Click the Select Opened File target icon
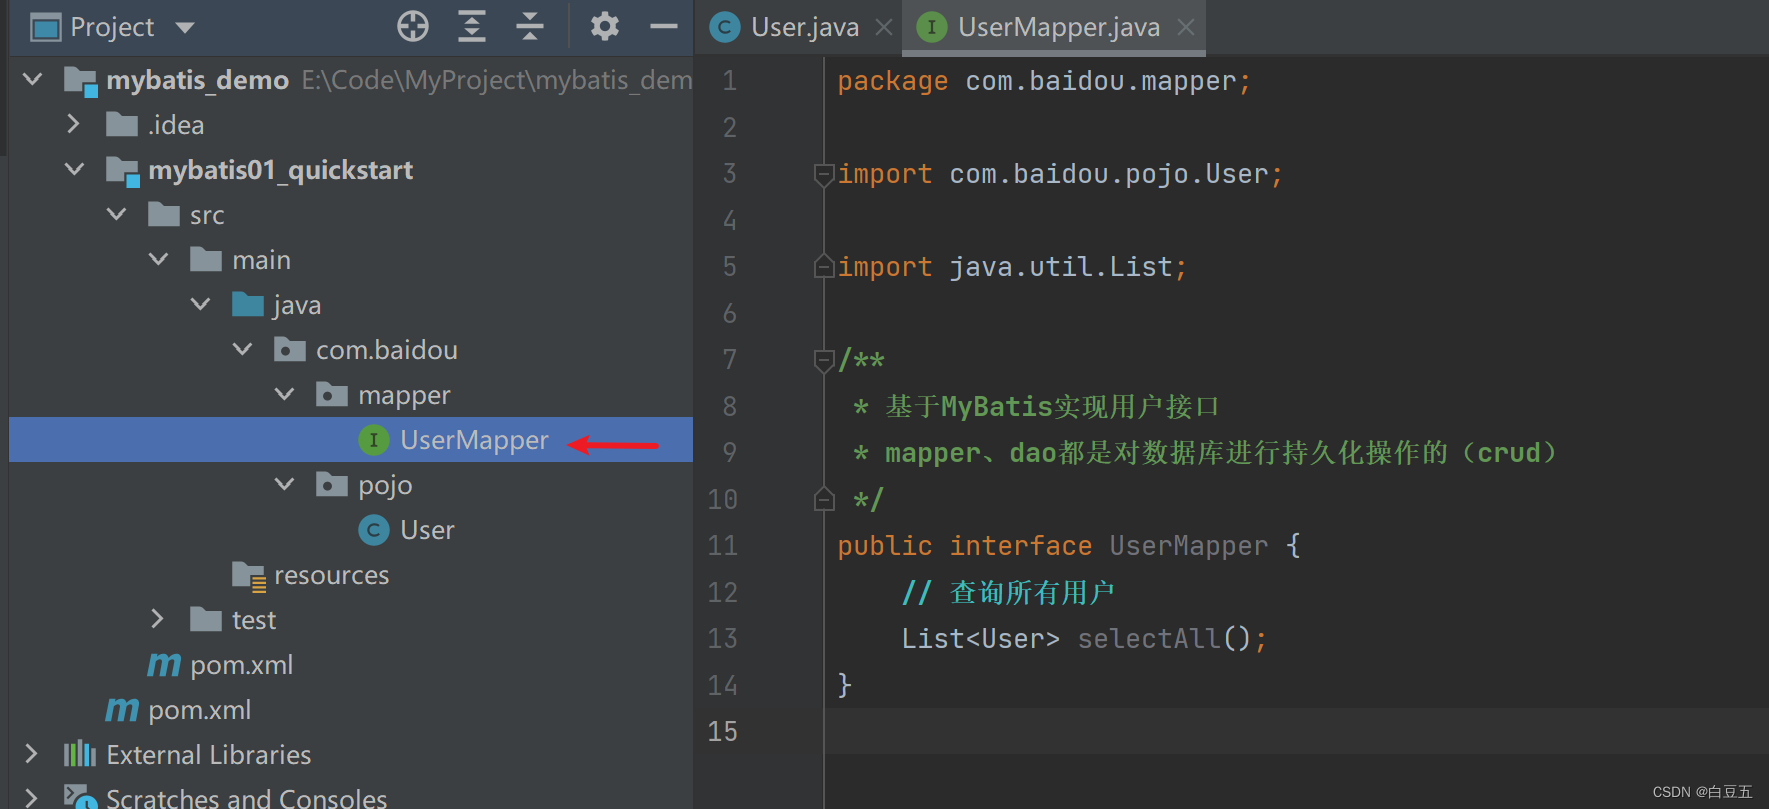1769x809 pixels. (412, 26)
